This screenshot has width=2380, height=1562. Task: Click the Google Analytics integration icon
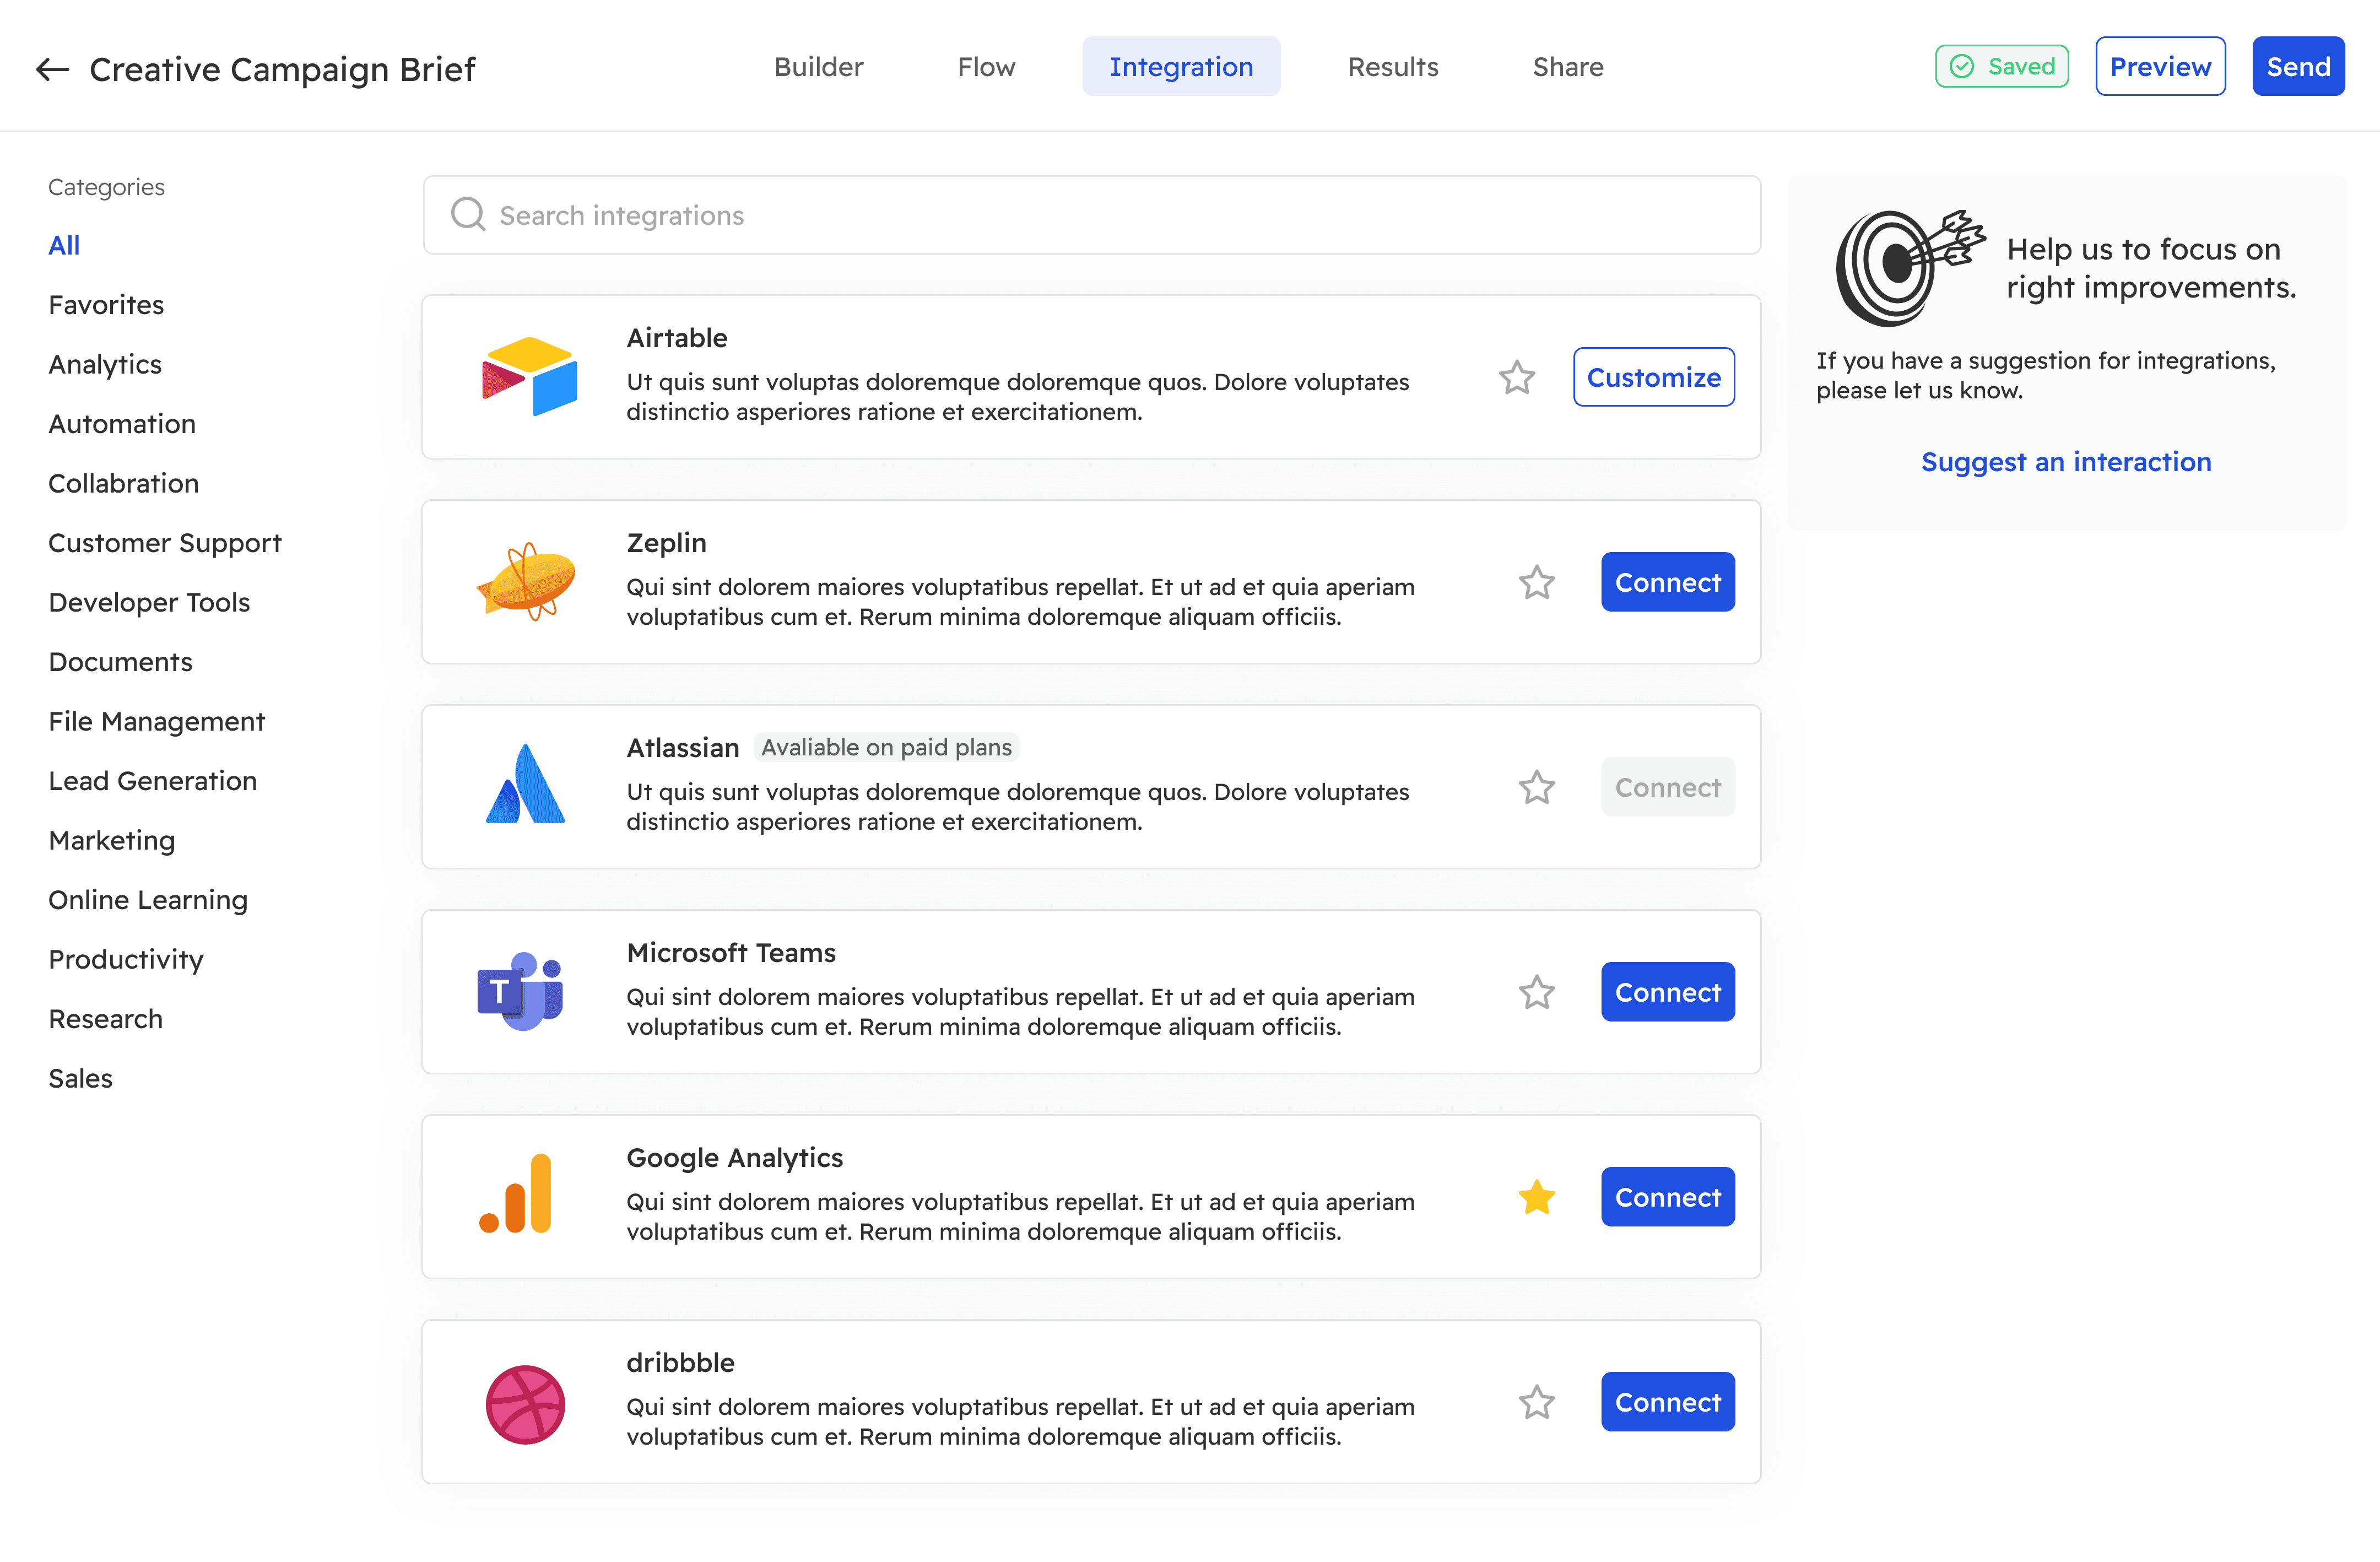pyautogui.click(x=519, y=1196)
